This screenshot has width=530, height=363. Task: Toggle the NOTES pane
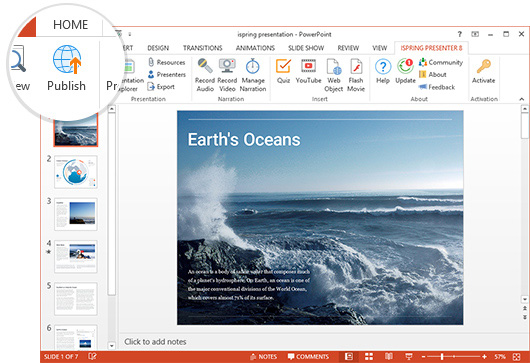coord(263,357)
